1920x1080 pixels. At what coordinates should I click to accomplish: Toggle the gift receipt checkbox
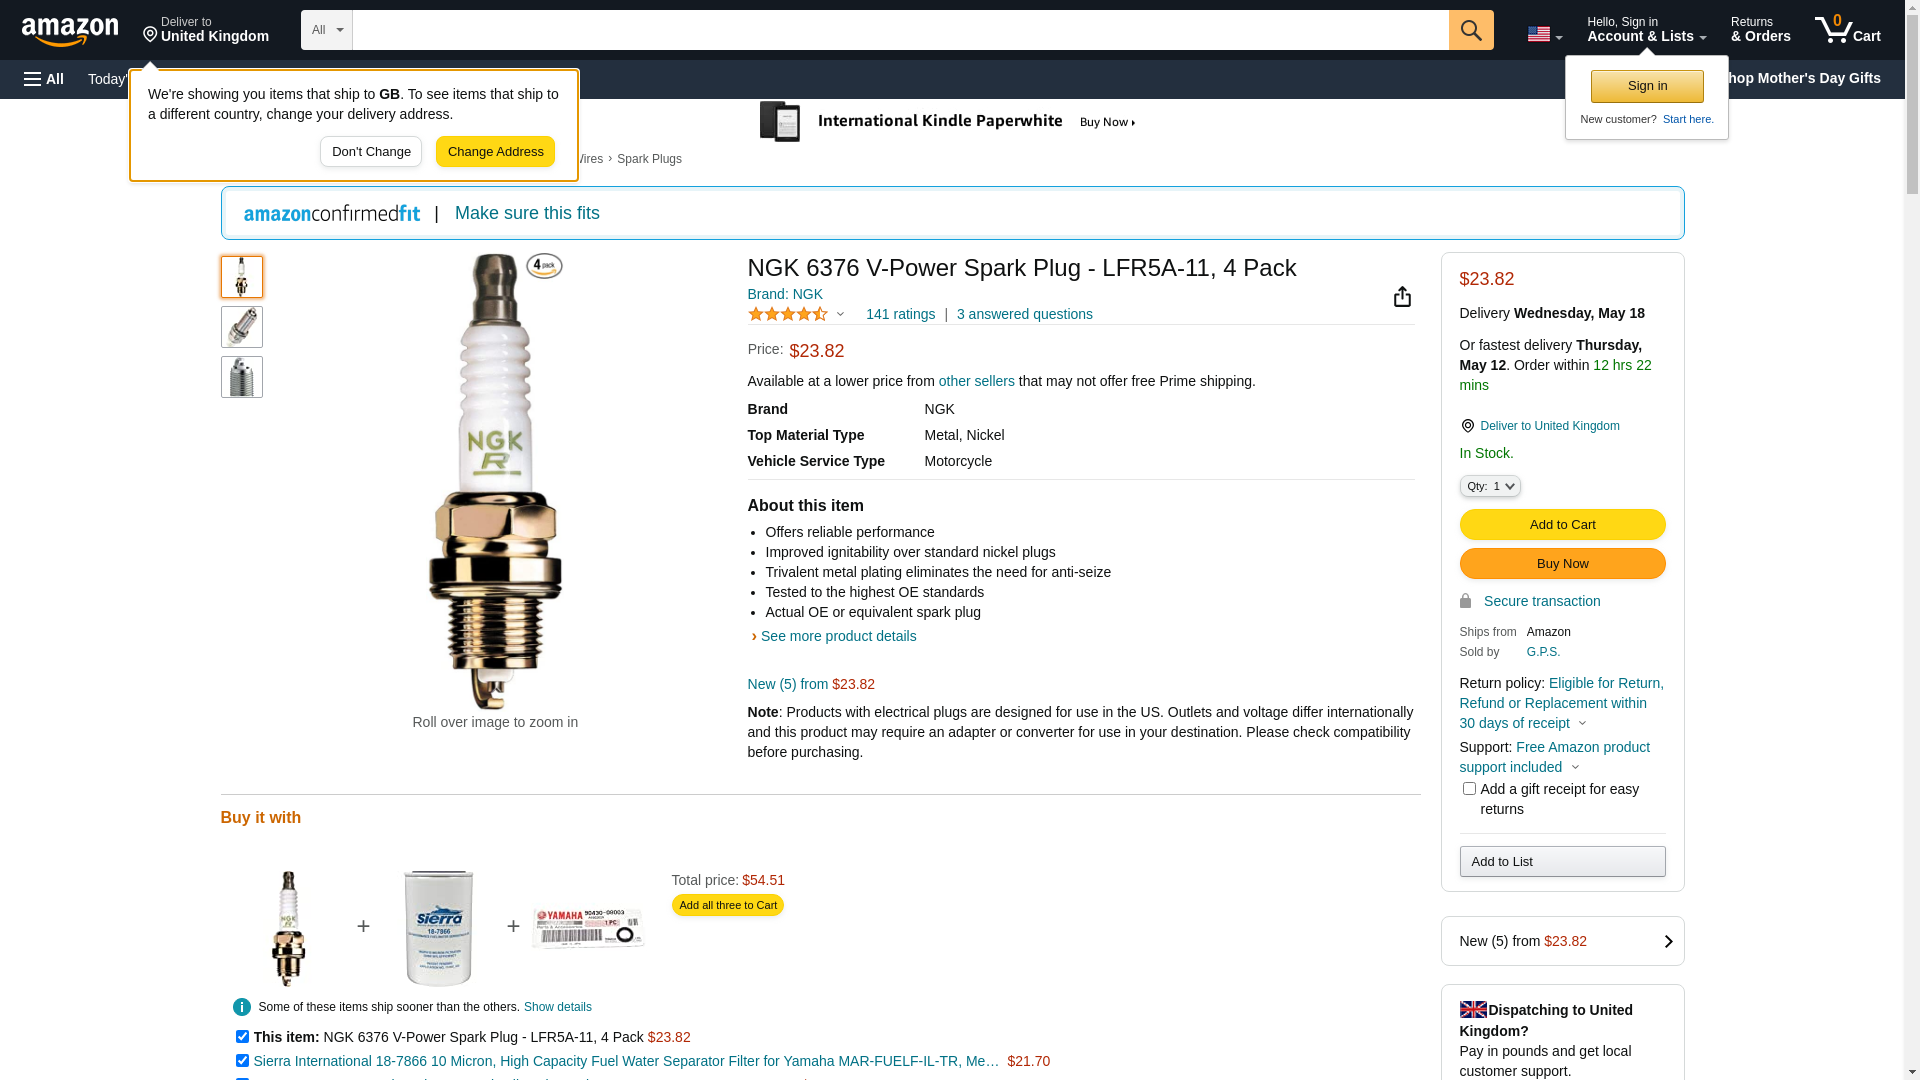click(x=1469, y=789)
